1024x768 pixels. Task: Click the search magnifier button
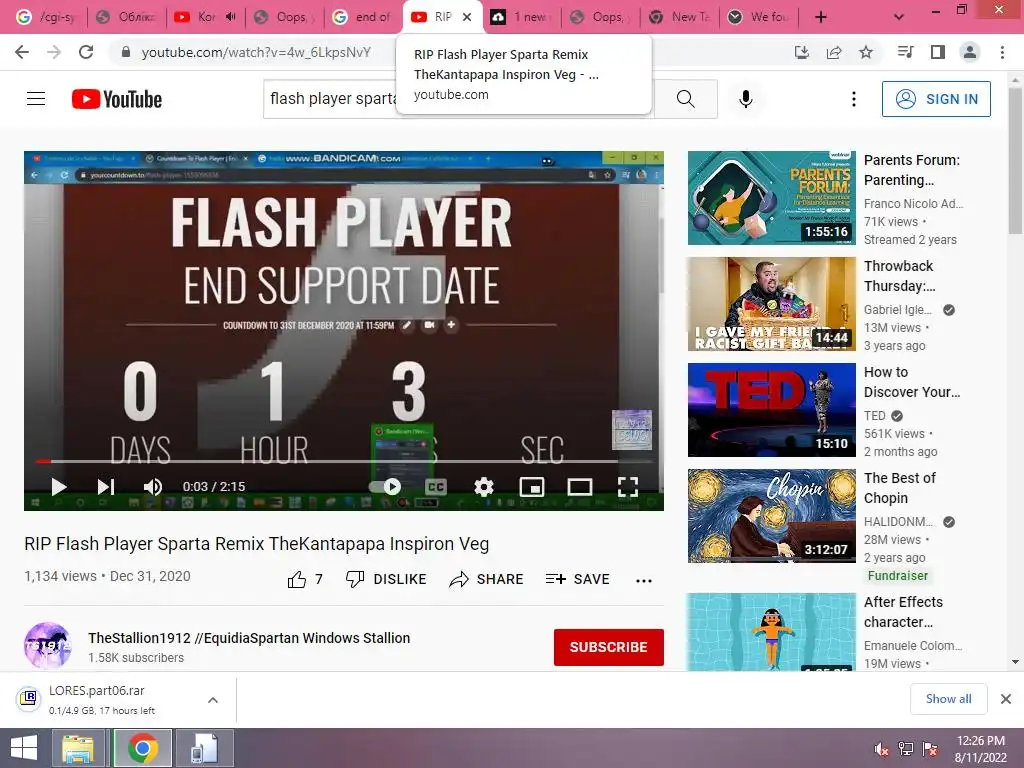(685, 99)
